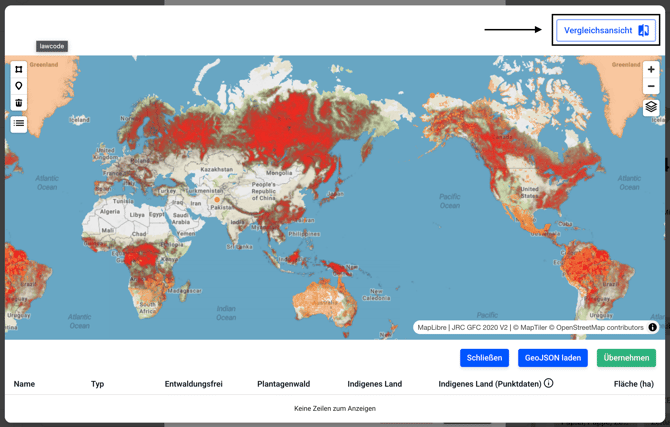Zoom in with the plus button

pyautogui.click(x=651, y=70)
